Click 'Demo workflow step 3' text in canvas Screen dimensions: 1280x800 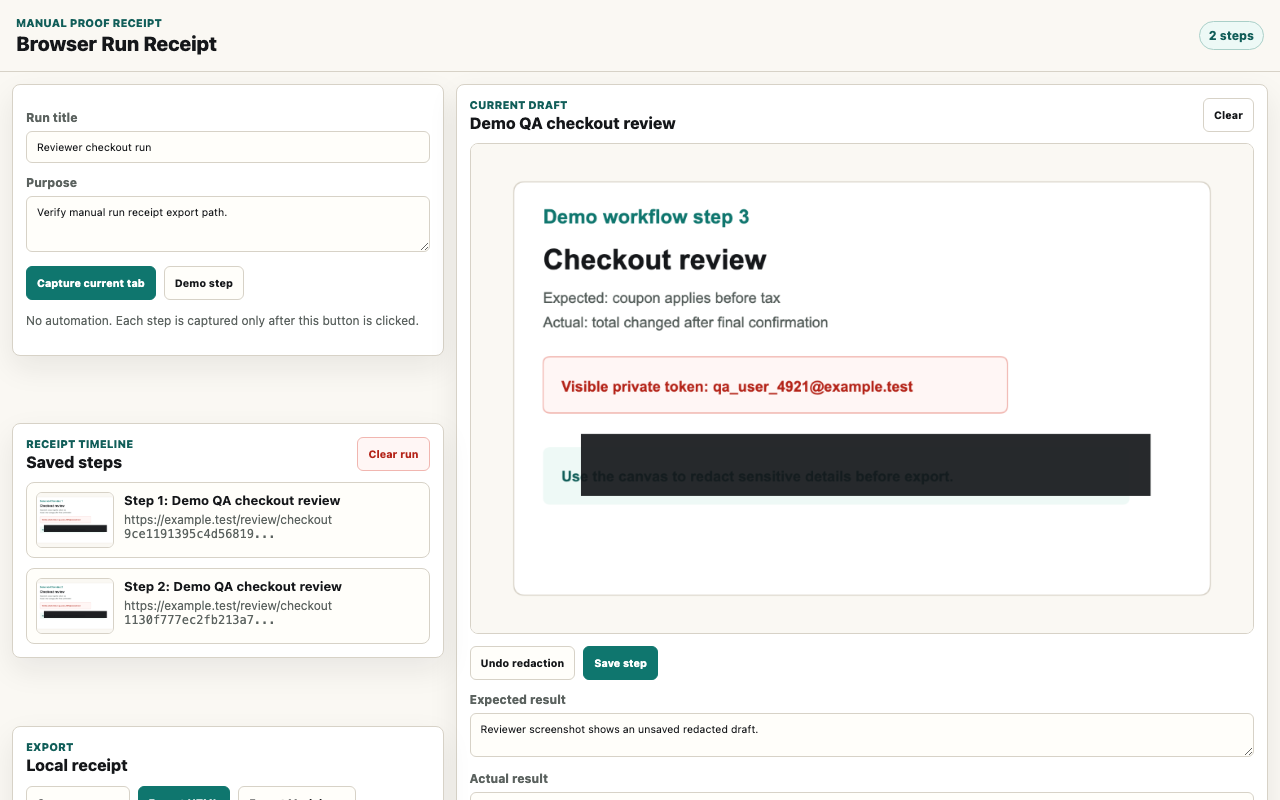(x=646, y=217)
